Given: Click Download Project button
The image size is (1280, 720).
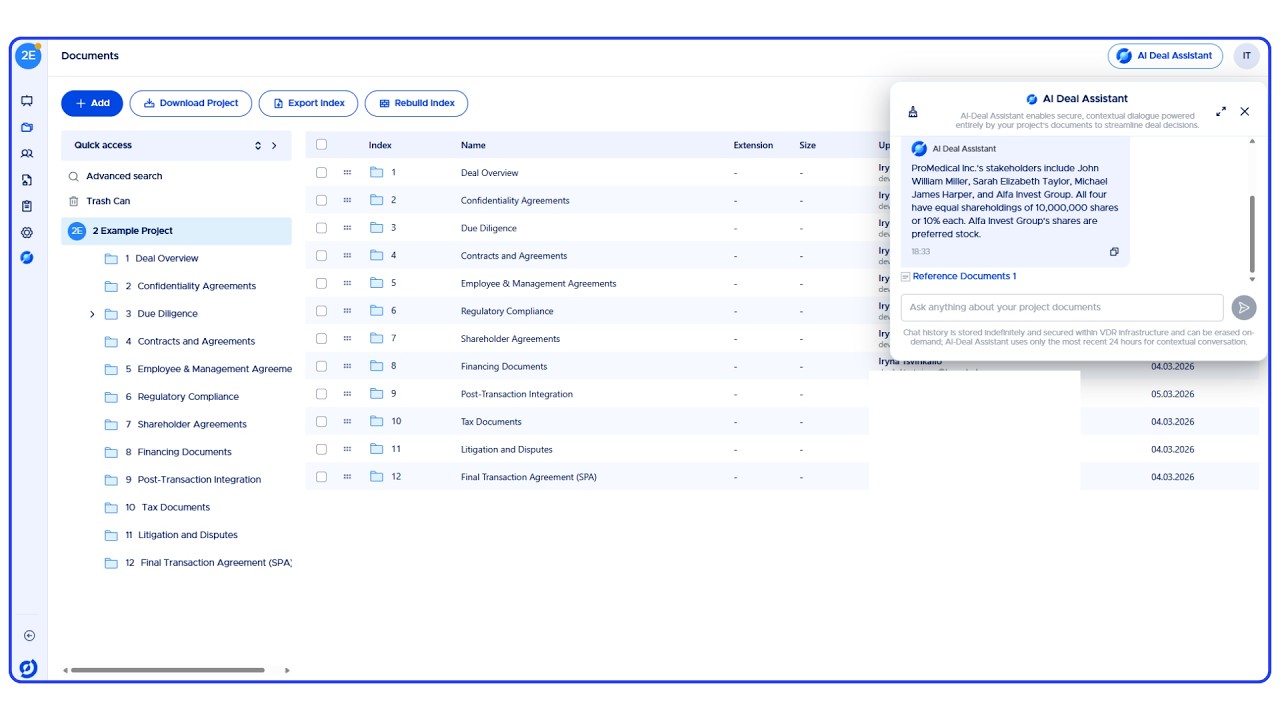Looking at the screenshot, I should pyautogui.click(x=191, y=103).
